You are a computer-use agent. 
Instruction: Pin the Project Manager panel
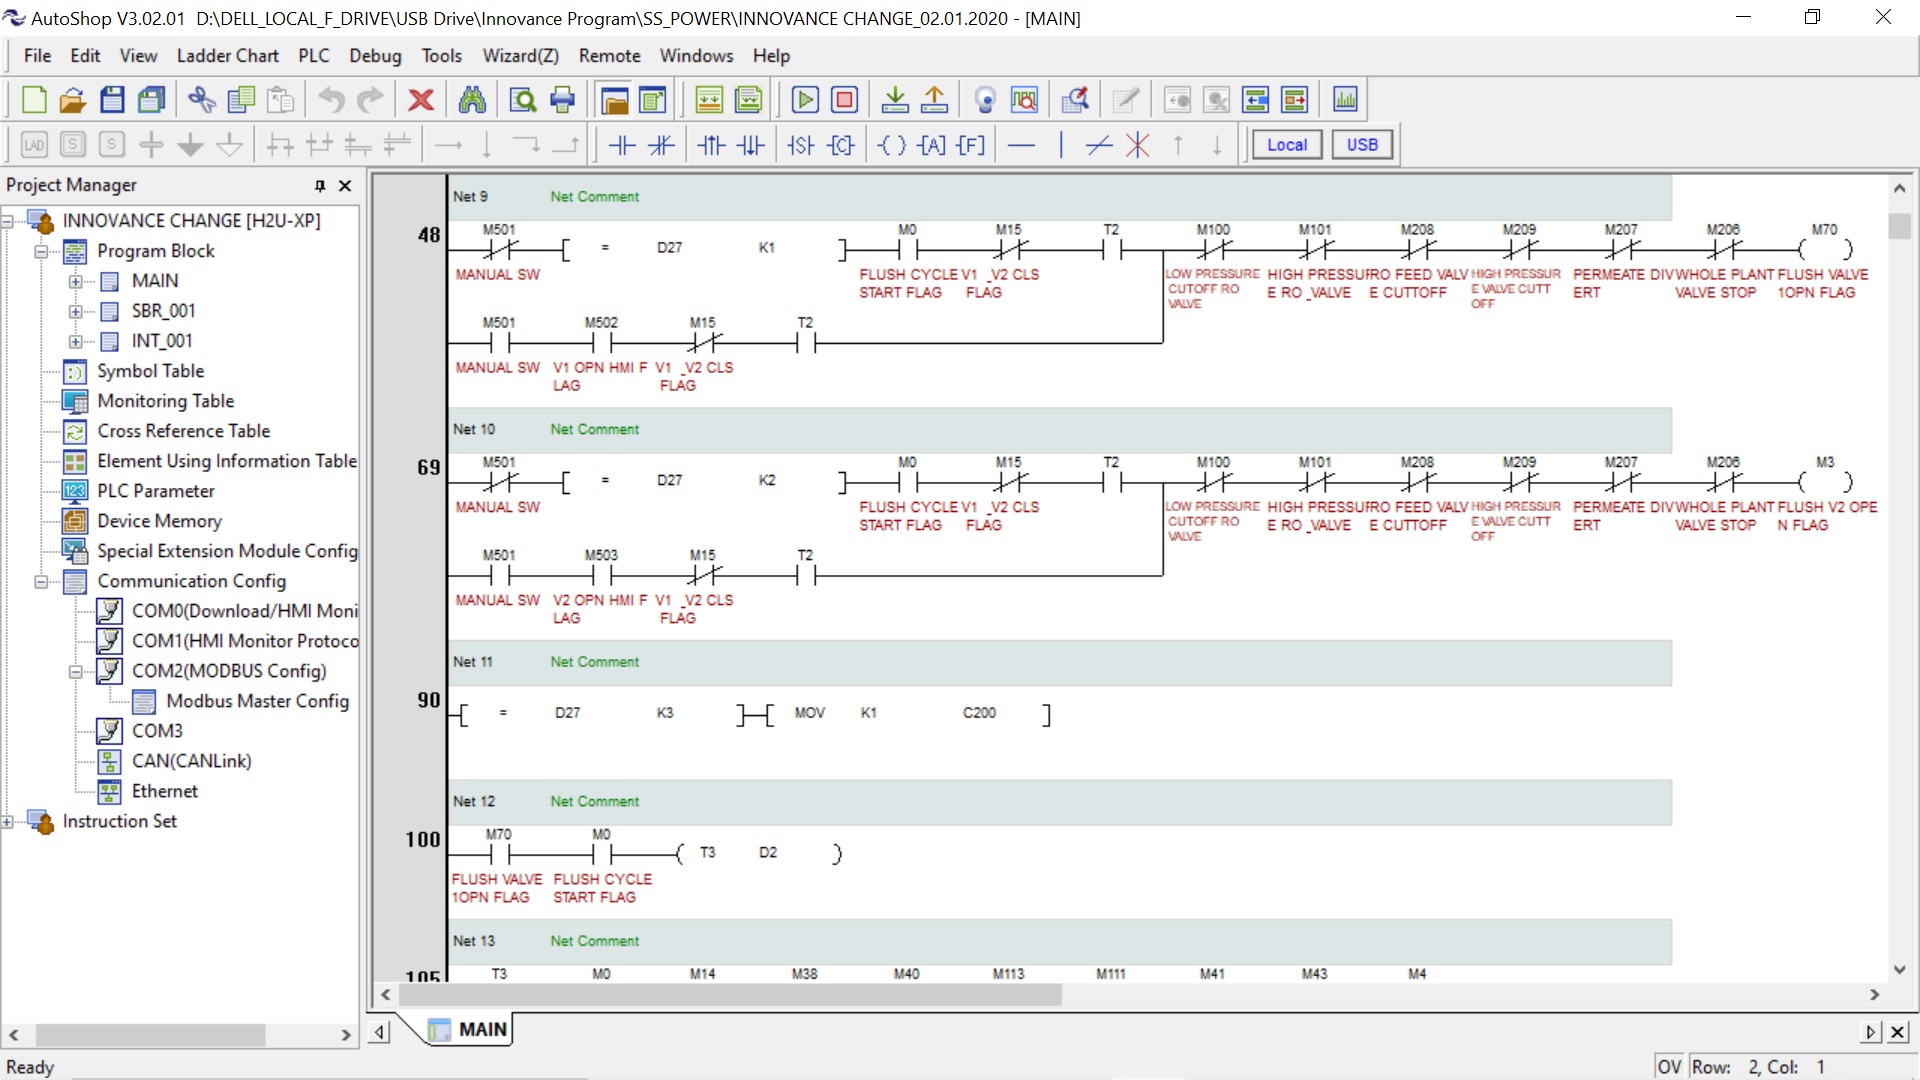point(320,186)
